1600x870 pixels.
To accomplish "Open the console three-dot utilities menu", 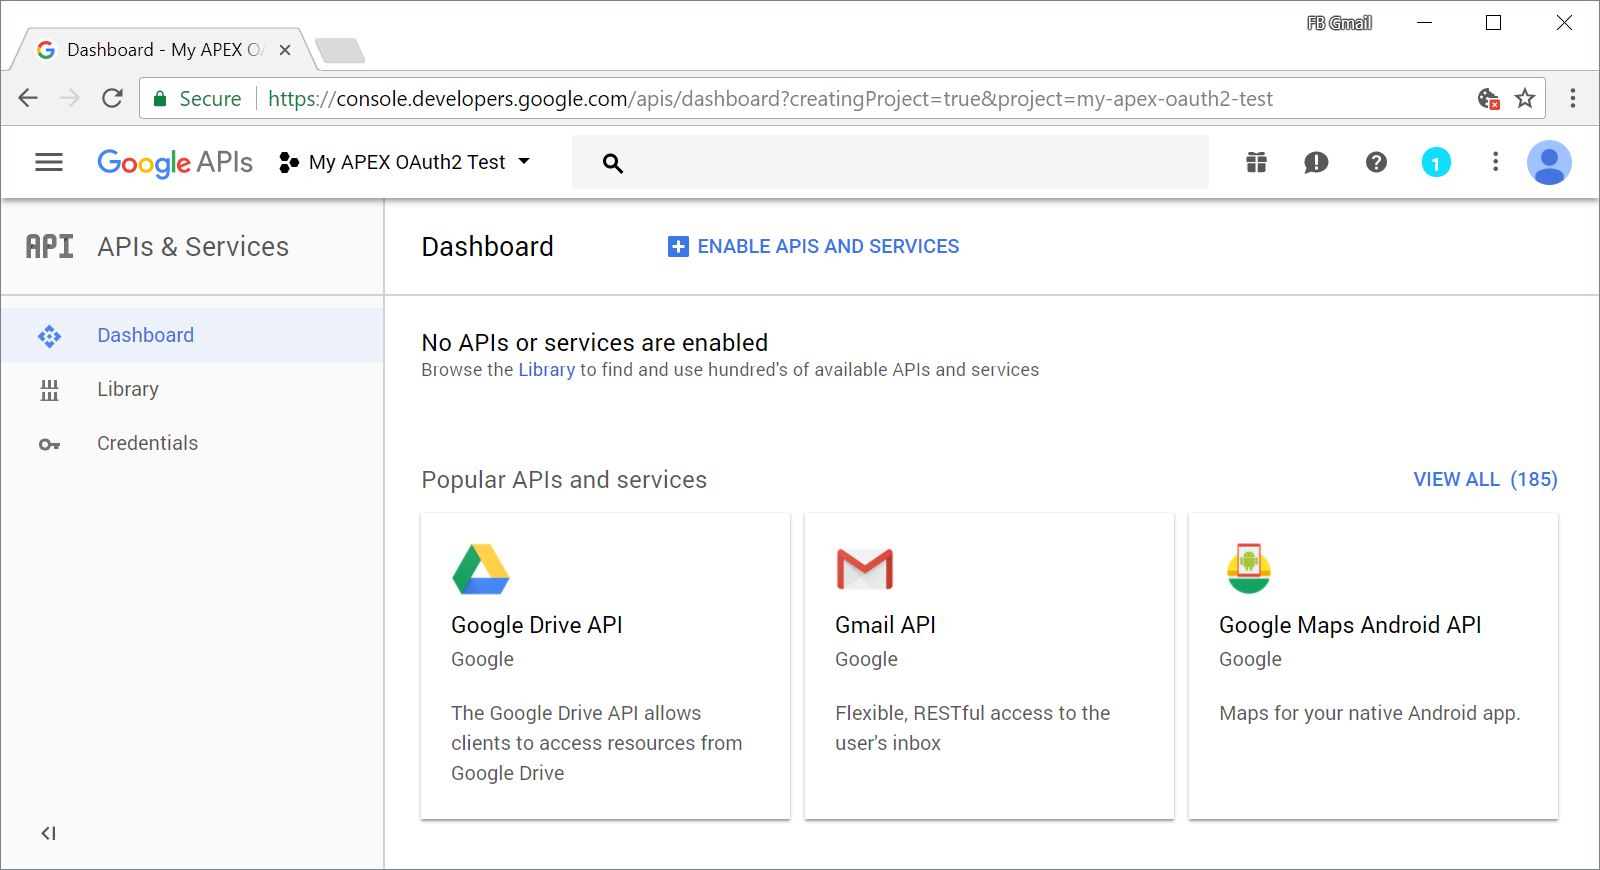I will [x=1495, y=162].
